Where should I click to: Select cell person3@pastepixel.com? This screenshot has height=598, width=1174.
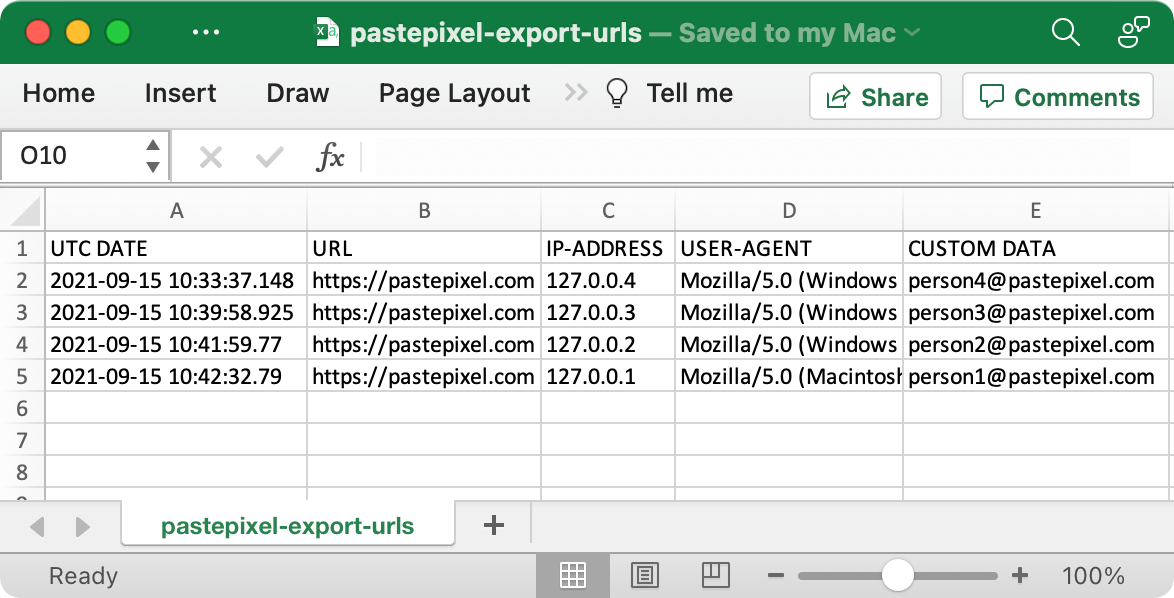pos(1035,312)
